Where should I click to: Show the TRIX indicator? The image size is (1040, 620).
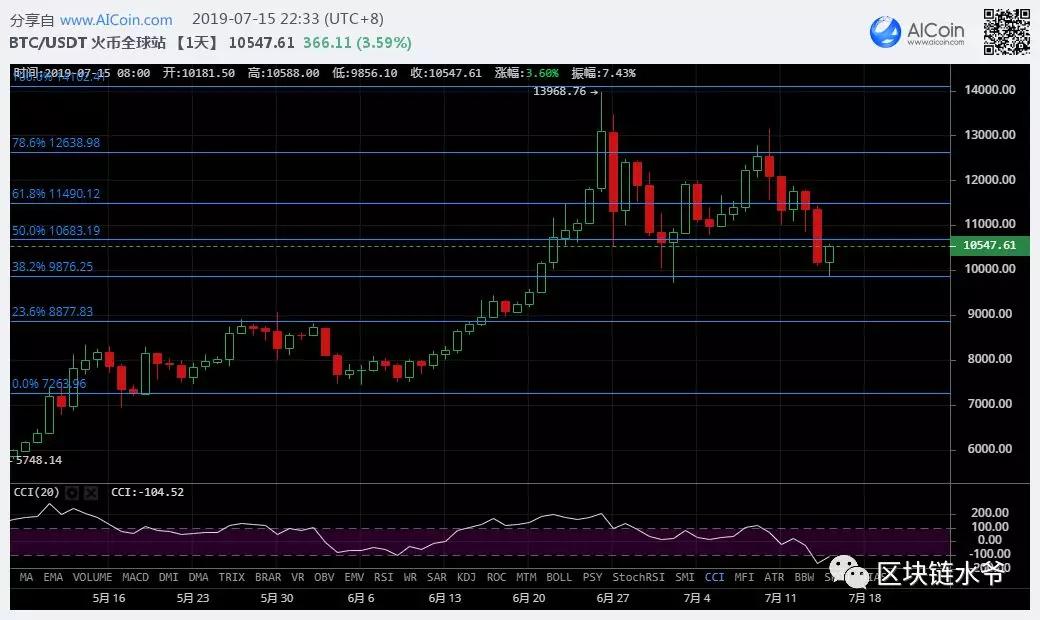(x=231, y=577)
